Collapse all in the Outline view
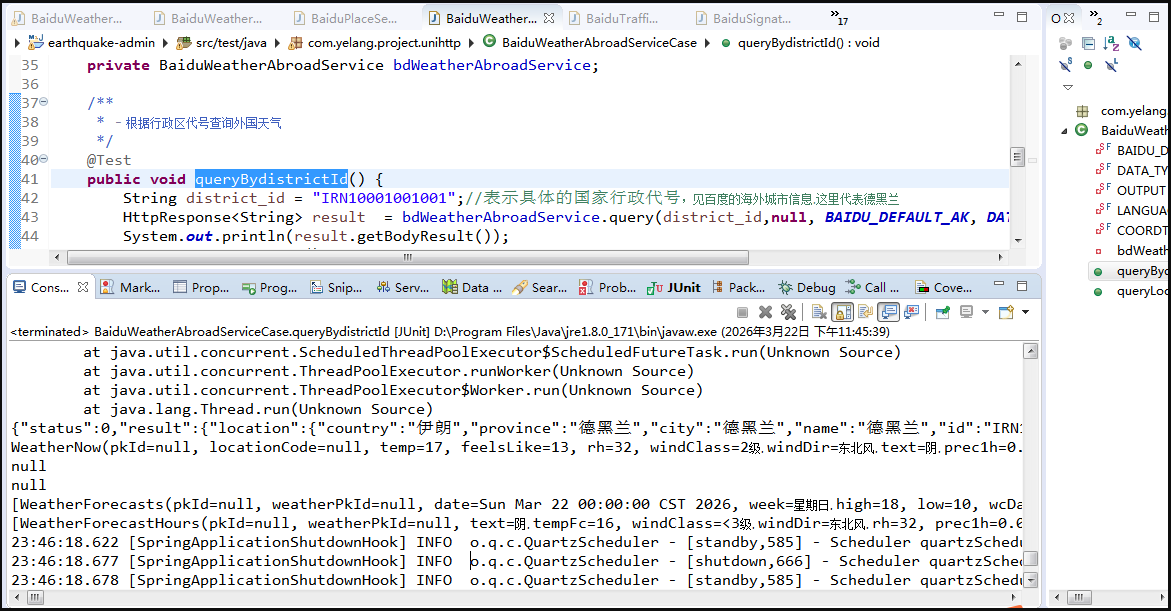This screenshot has height=611, width=1171. pyautogui.click(x=1088, y=43)
